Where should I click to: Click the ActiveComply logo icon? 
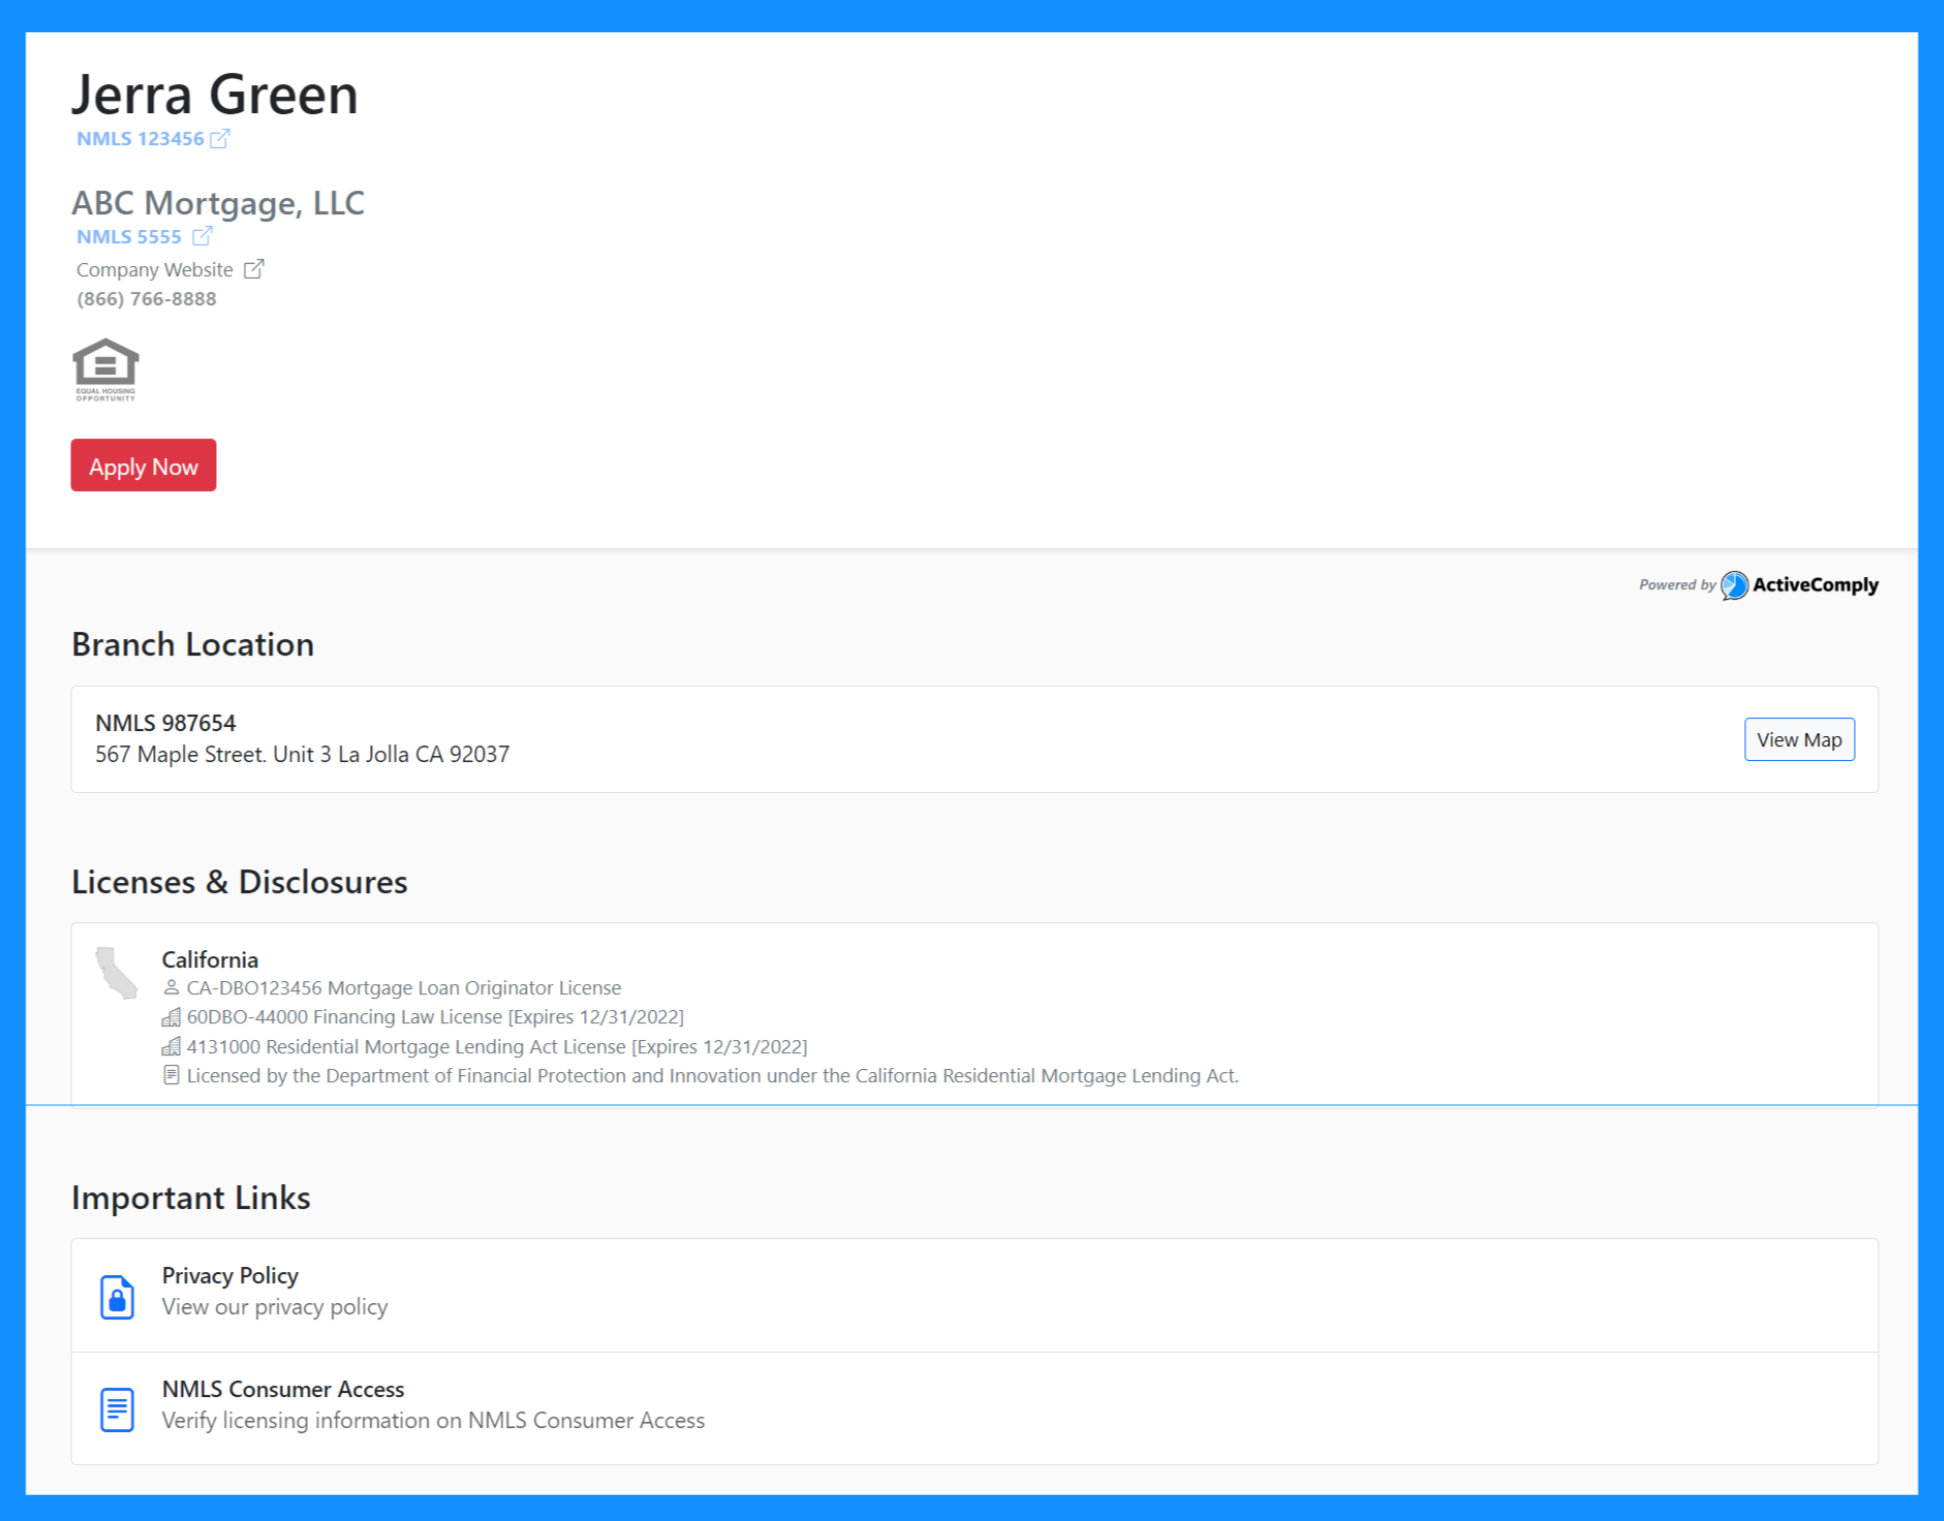pos(1734,585)
